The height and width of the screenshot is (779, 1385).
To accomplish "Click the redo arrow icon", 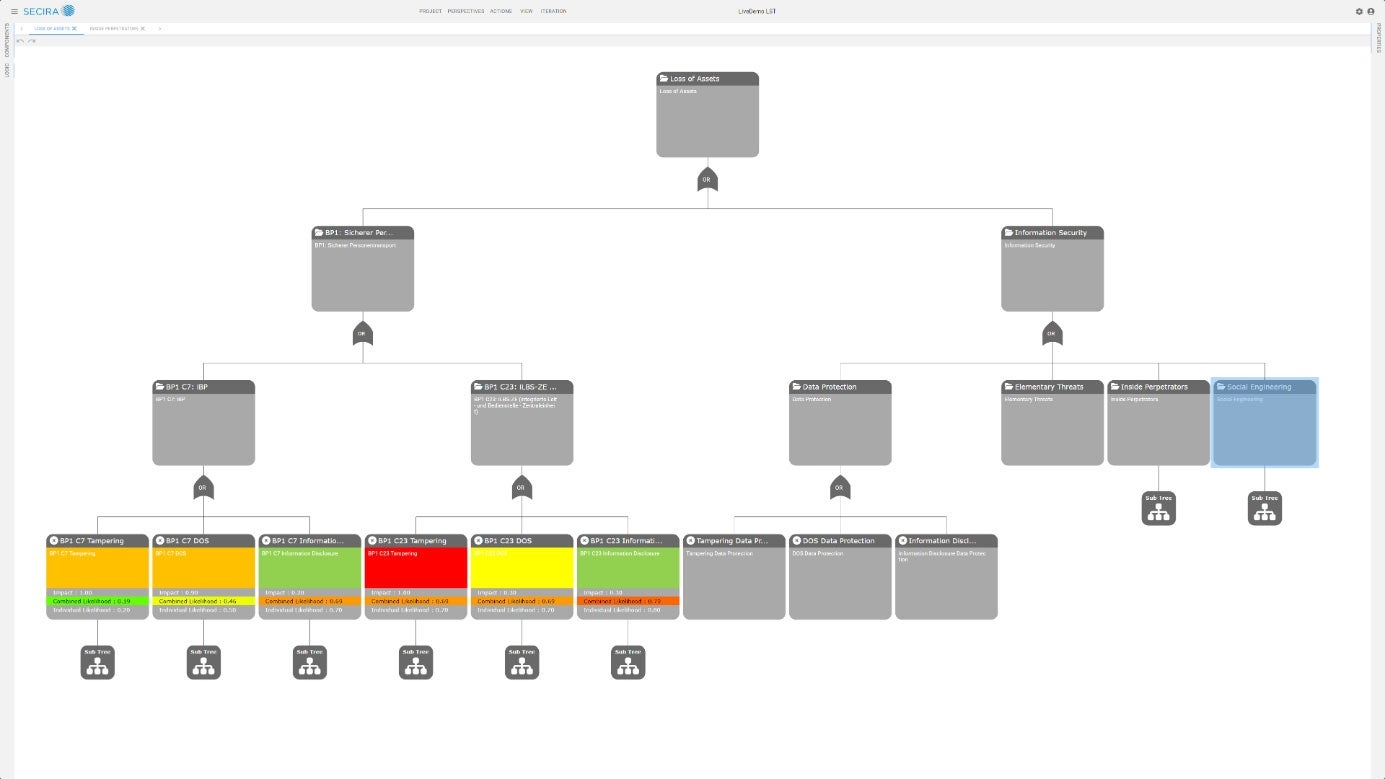I will (31, 40).
